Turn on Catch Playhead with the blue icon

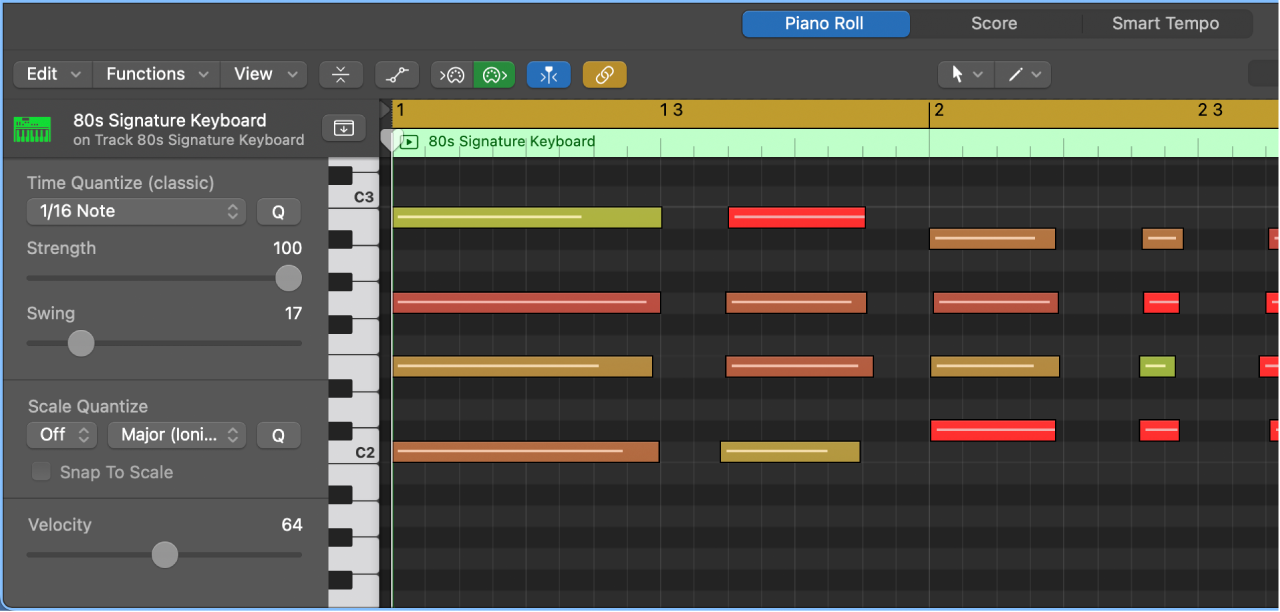pos(548,74)
